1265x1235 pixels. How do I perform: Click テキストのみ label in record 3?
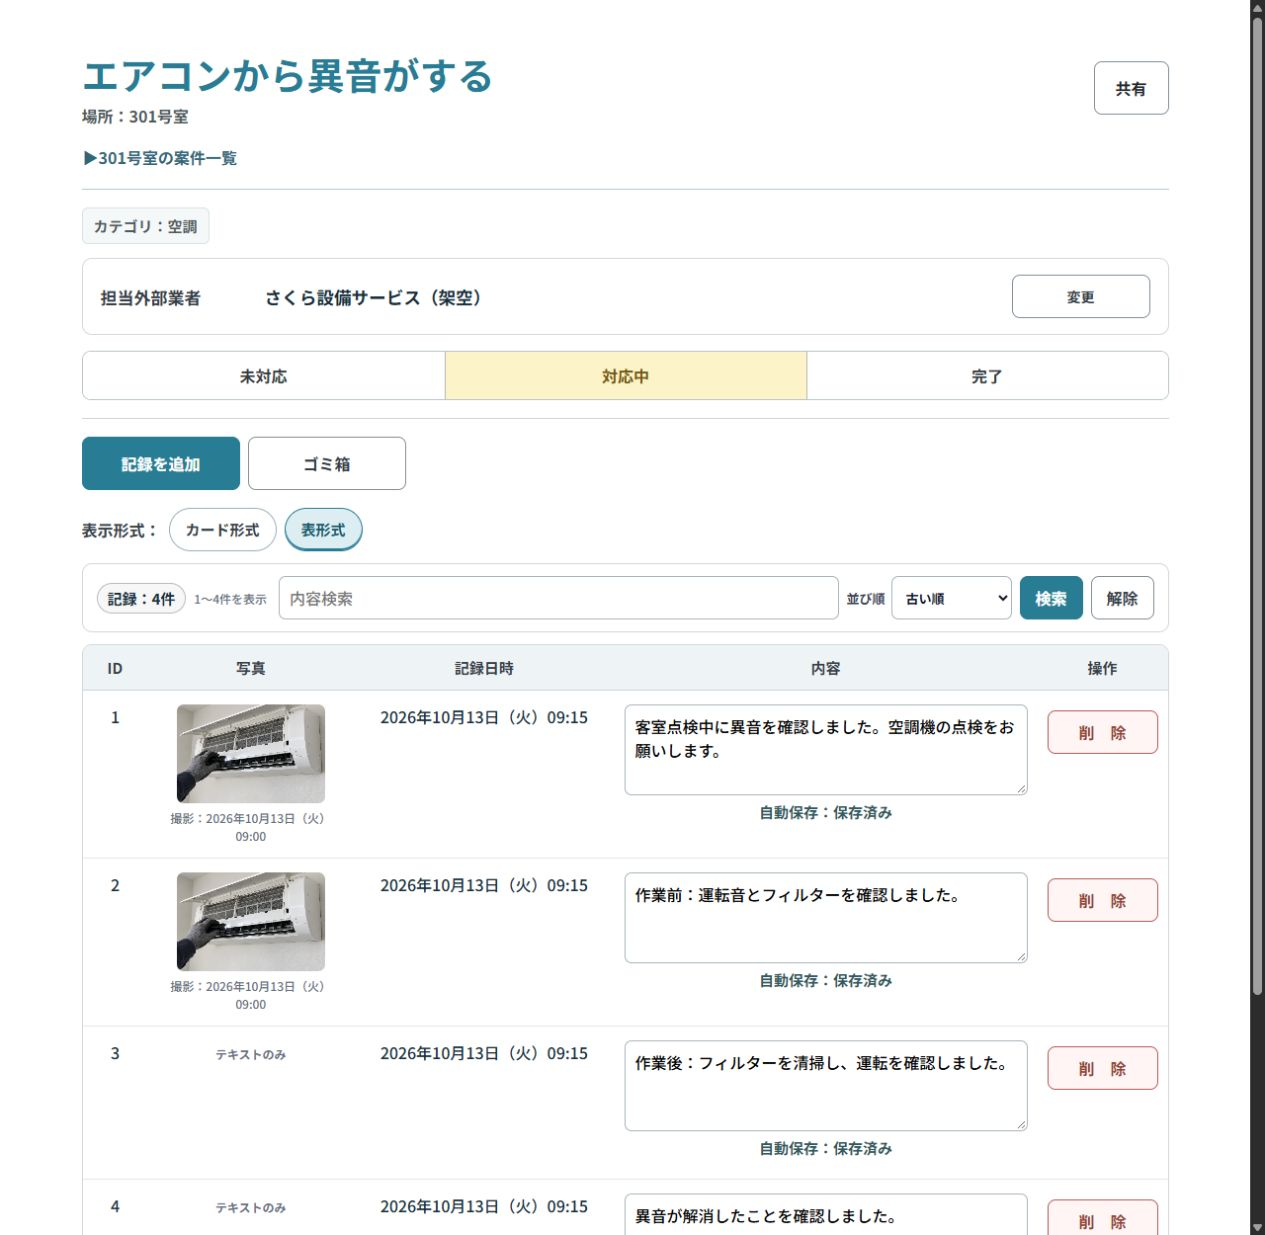click(x=251, y=1054)
